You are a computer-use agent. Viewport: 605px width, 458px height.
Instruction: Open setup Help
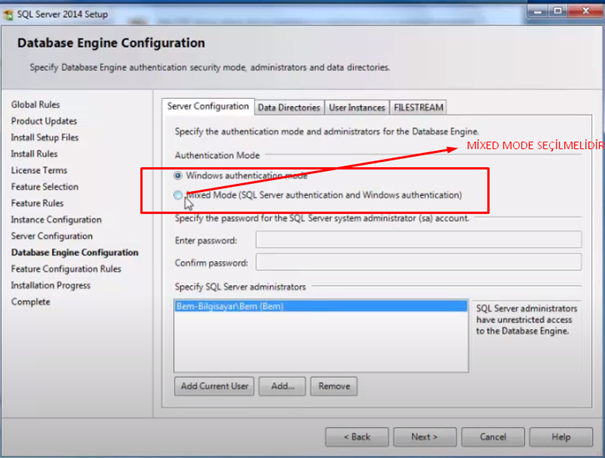(x=561, y=437)
